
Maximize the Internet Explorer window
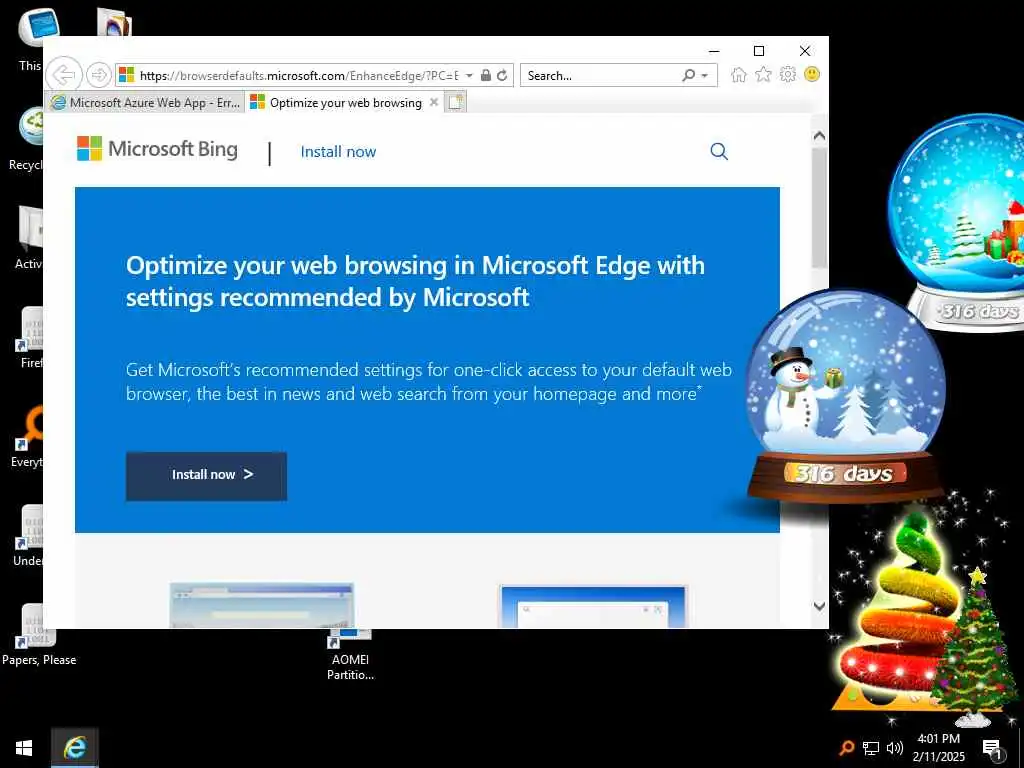(x=759, y=51)
